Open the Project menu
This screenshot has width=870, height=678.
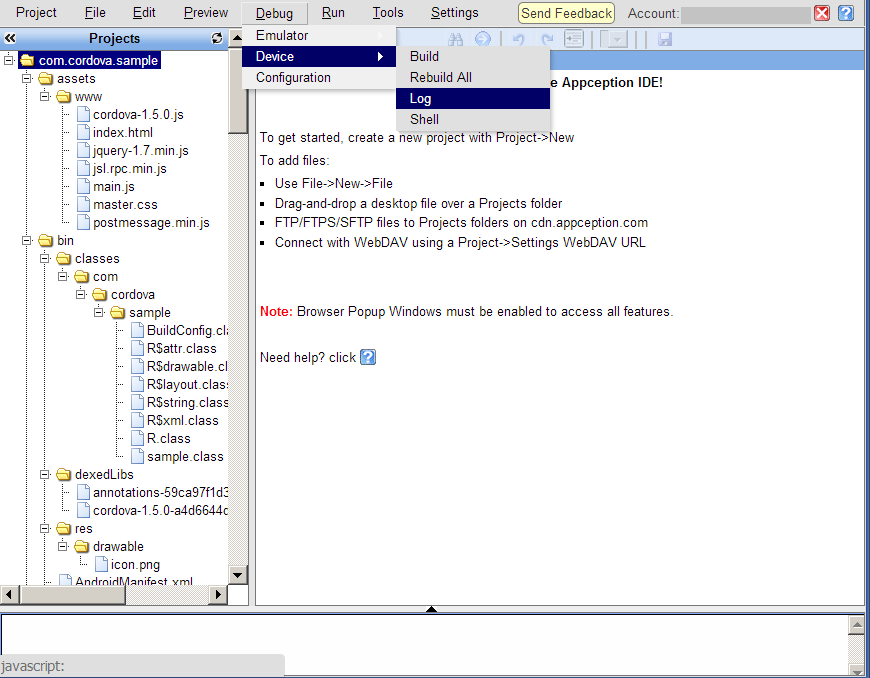36,12
